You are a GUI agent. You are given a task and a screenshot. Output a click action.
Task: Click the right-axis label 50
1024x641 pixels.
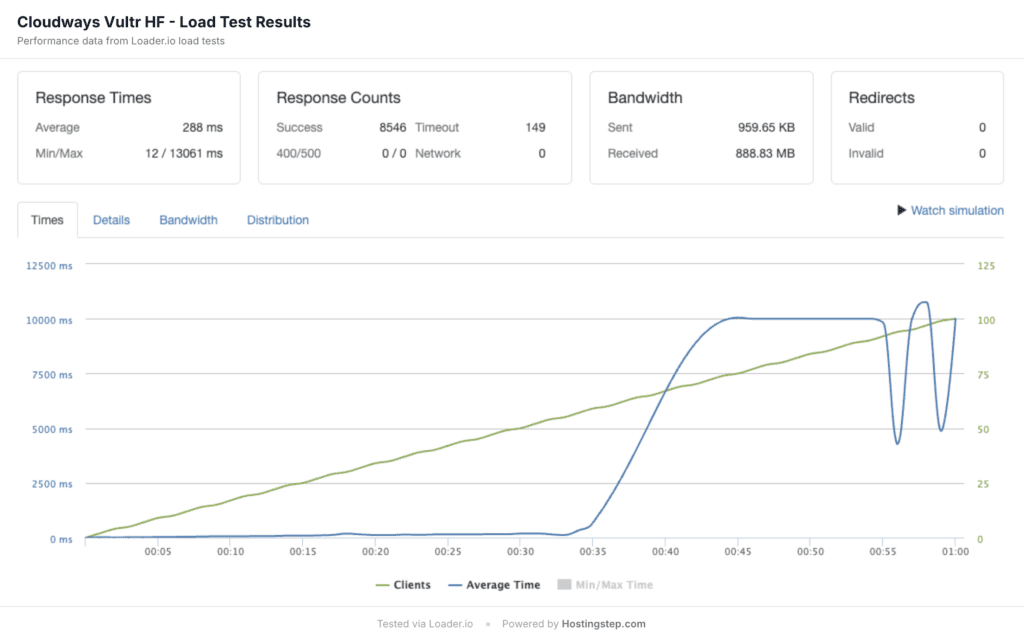983,430
